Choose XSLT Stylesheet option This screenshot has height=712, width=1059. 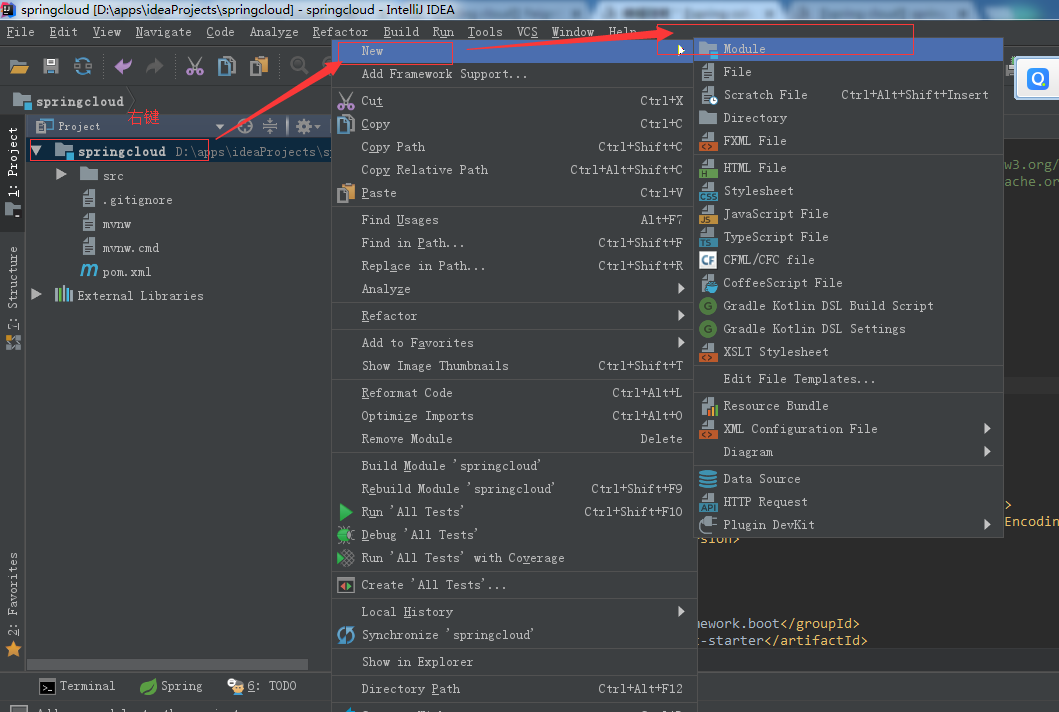point(848,351)
